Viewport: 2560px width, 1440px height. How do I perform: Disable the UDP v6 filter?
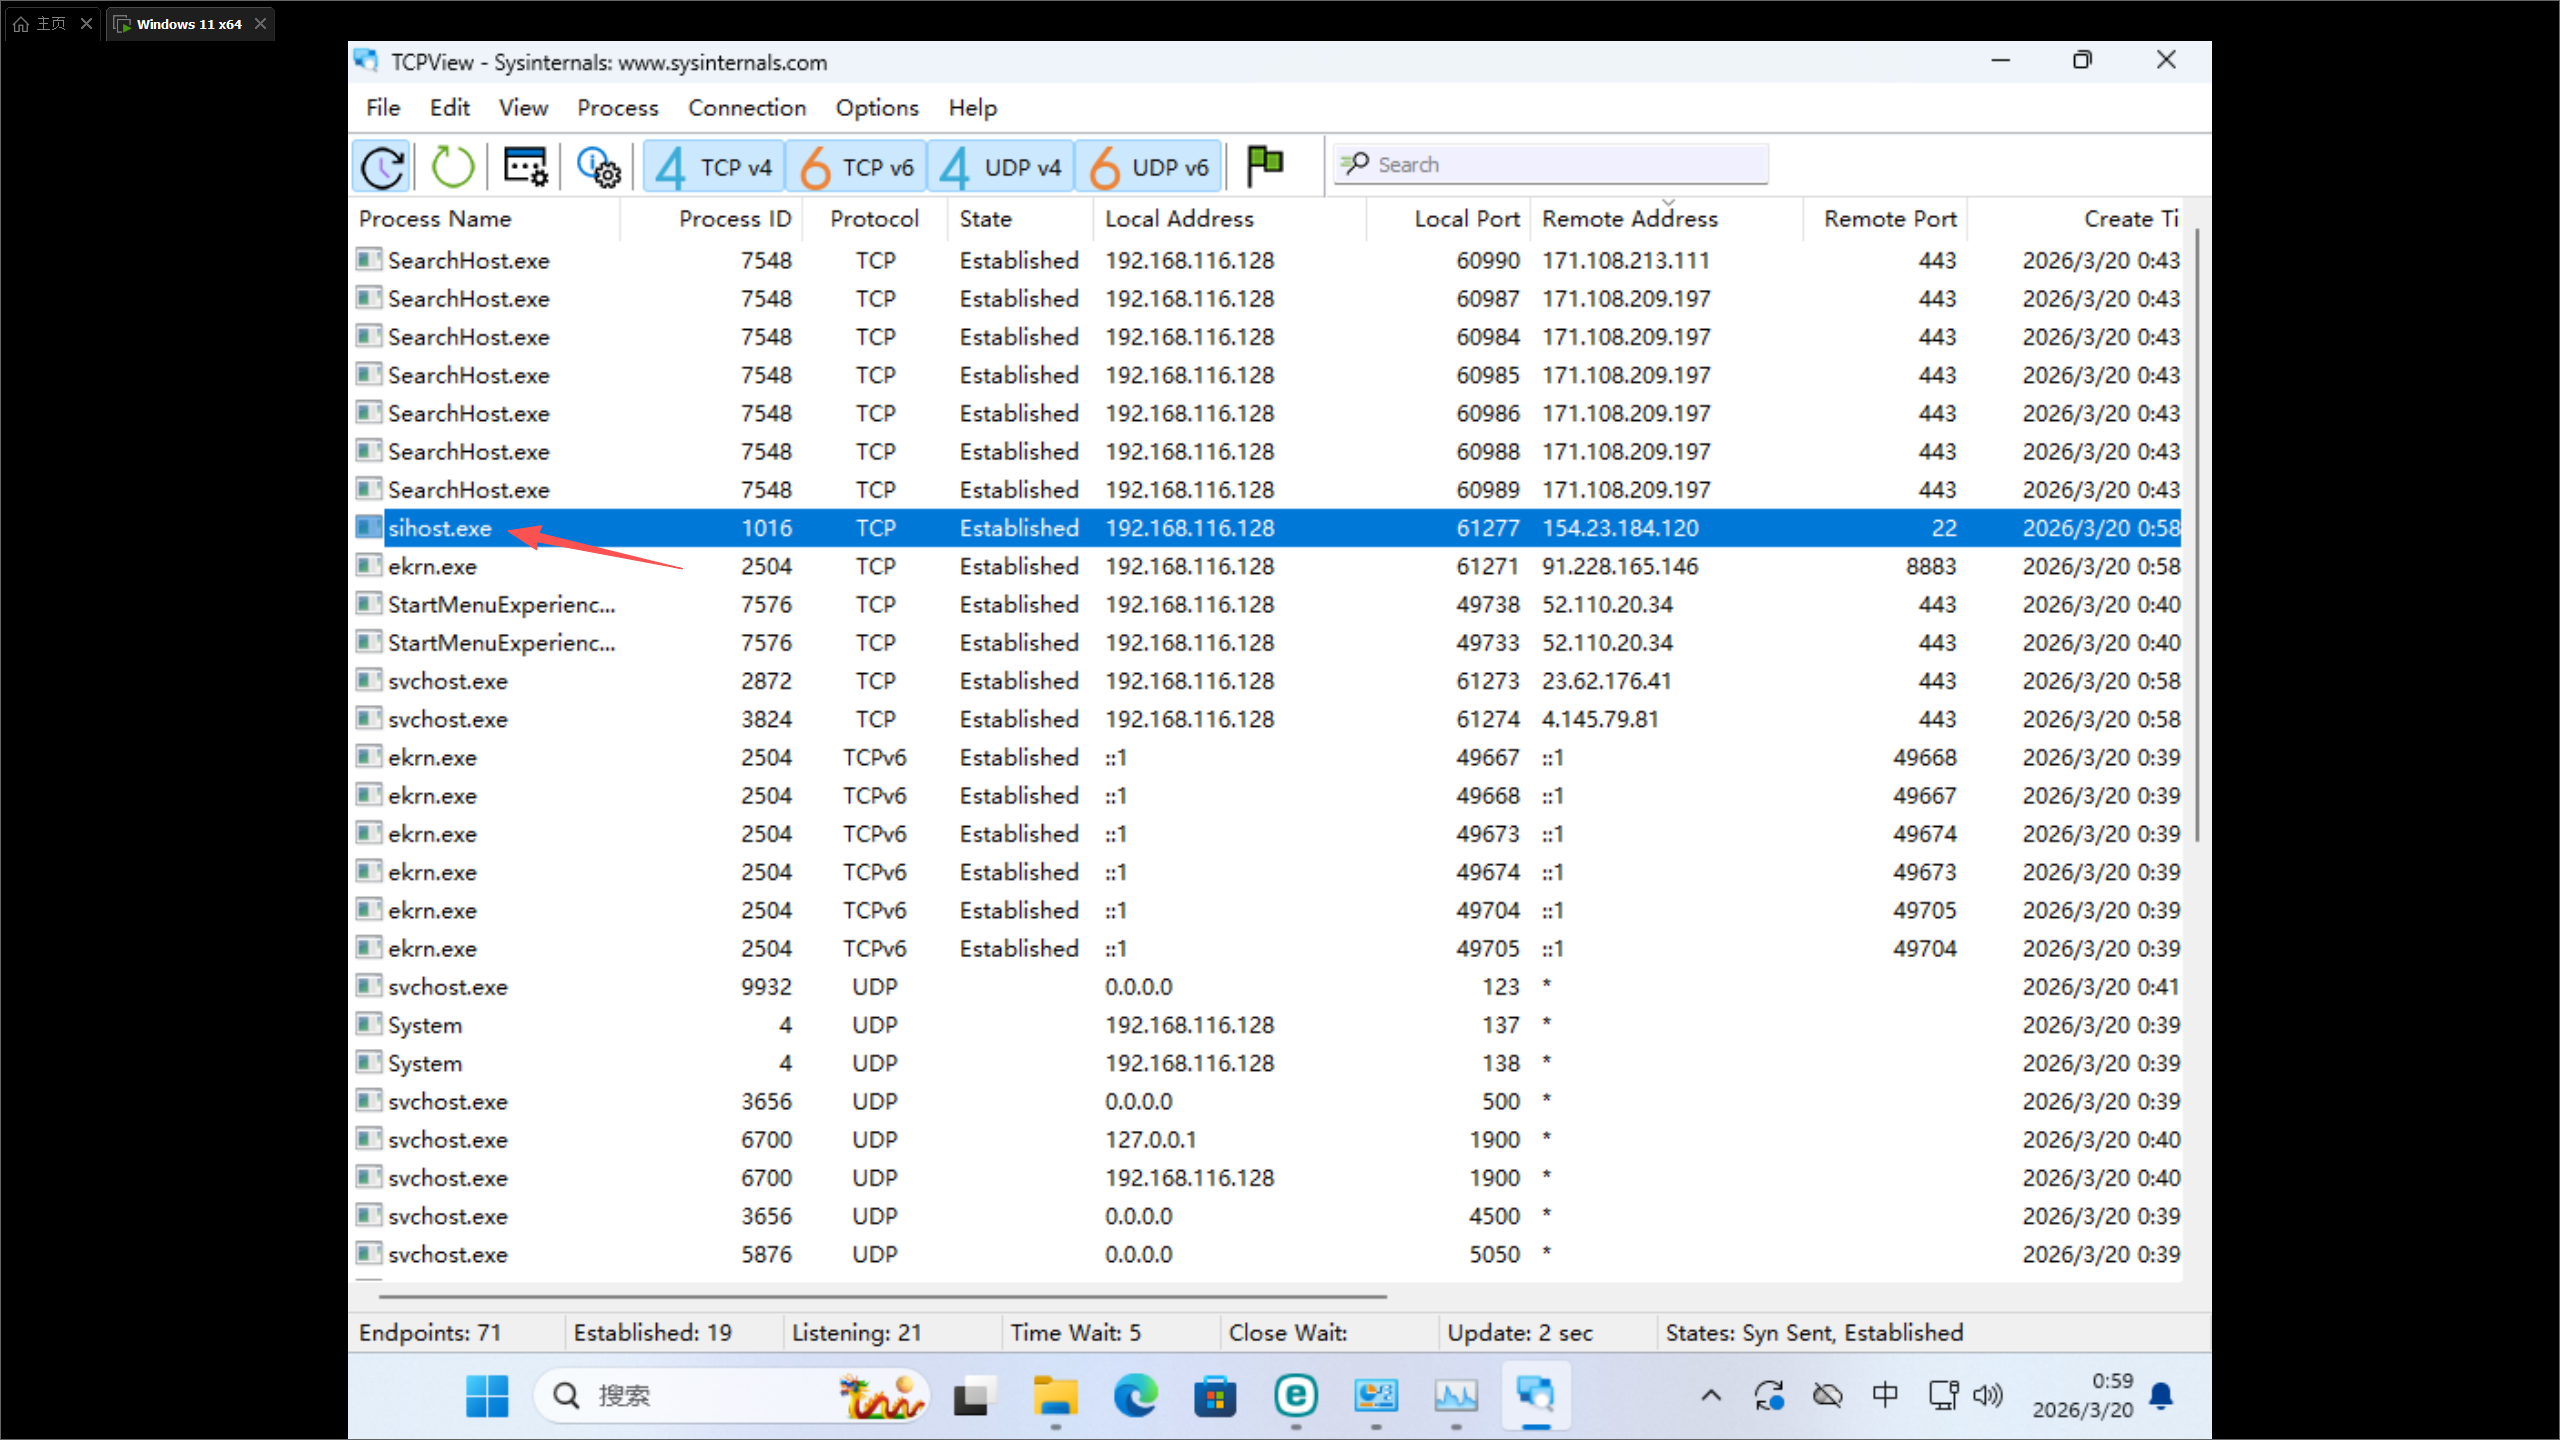(1148, 167)
